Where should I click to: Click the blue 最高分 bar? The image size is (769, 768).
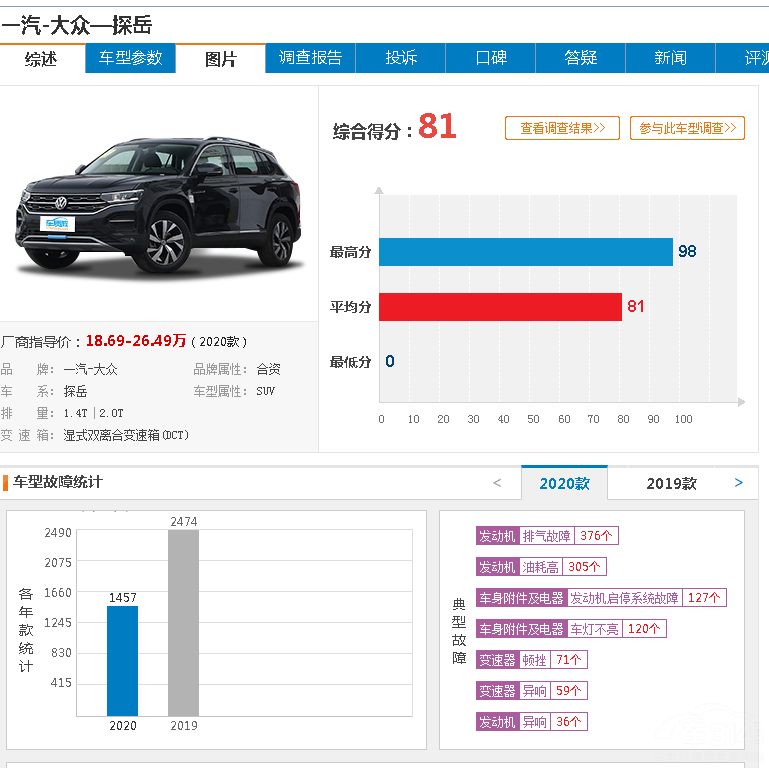[526, 252]
